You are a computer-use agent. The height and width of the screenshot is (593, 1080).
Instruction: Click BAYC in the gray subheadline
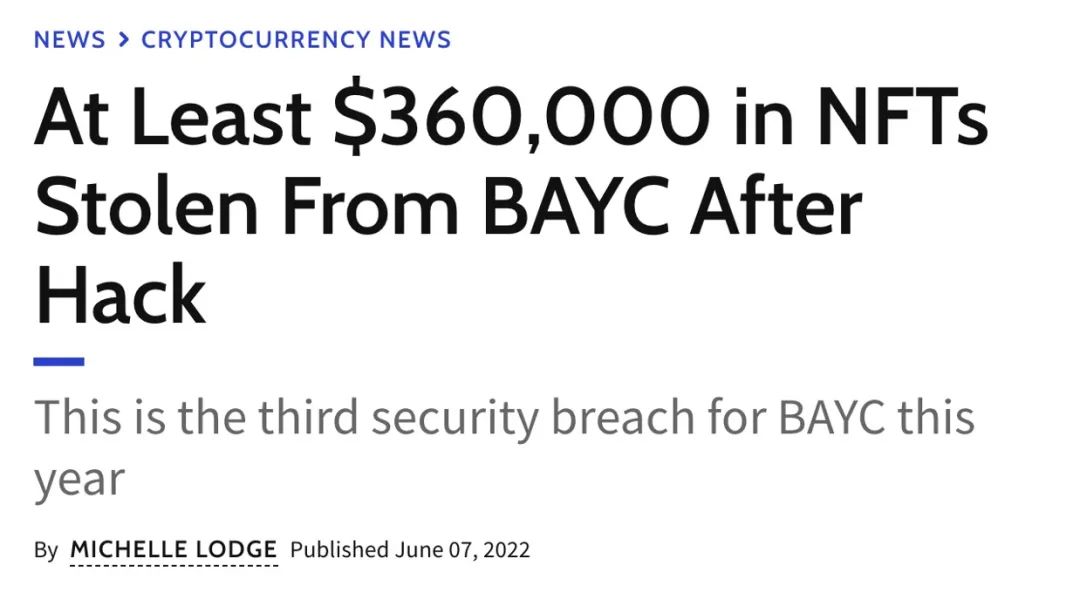[831, 418]
